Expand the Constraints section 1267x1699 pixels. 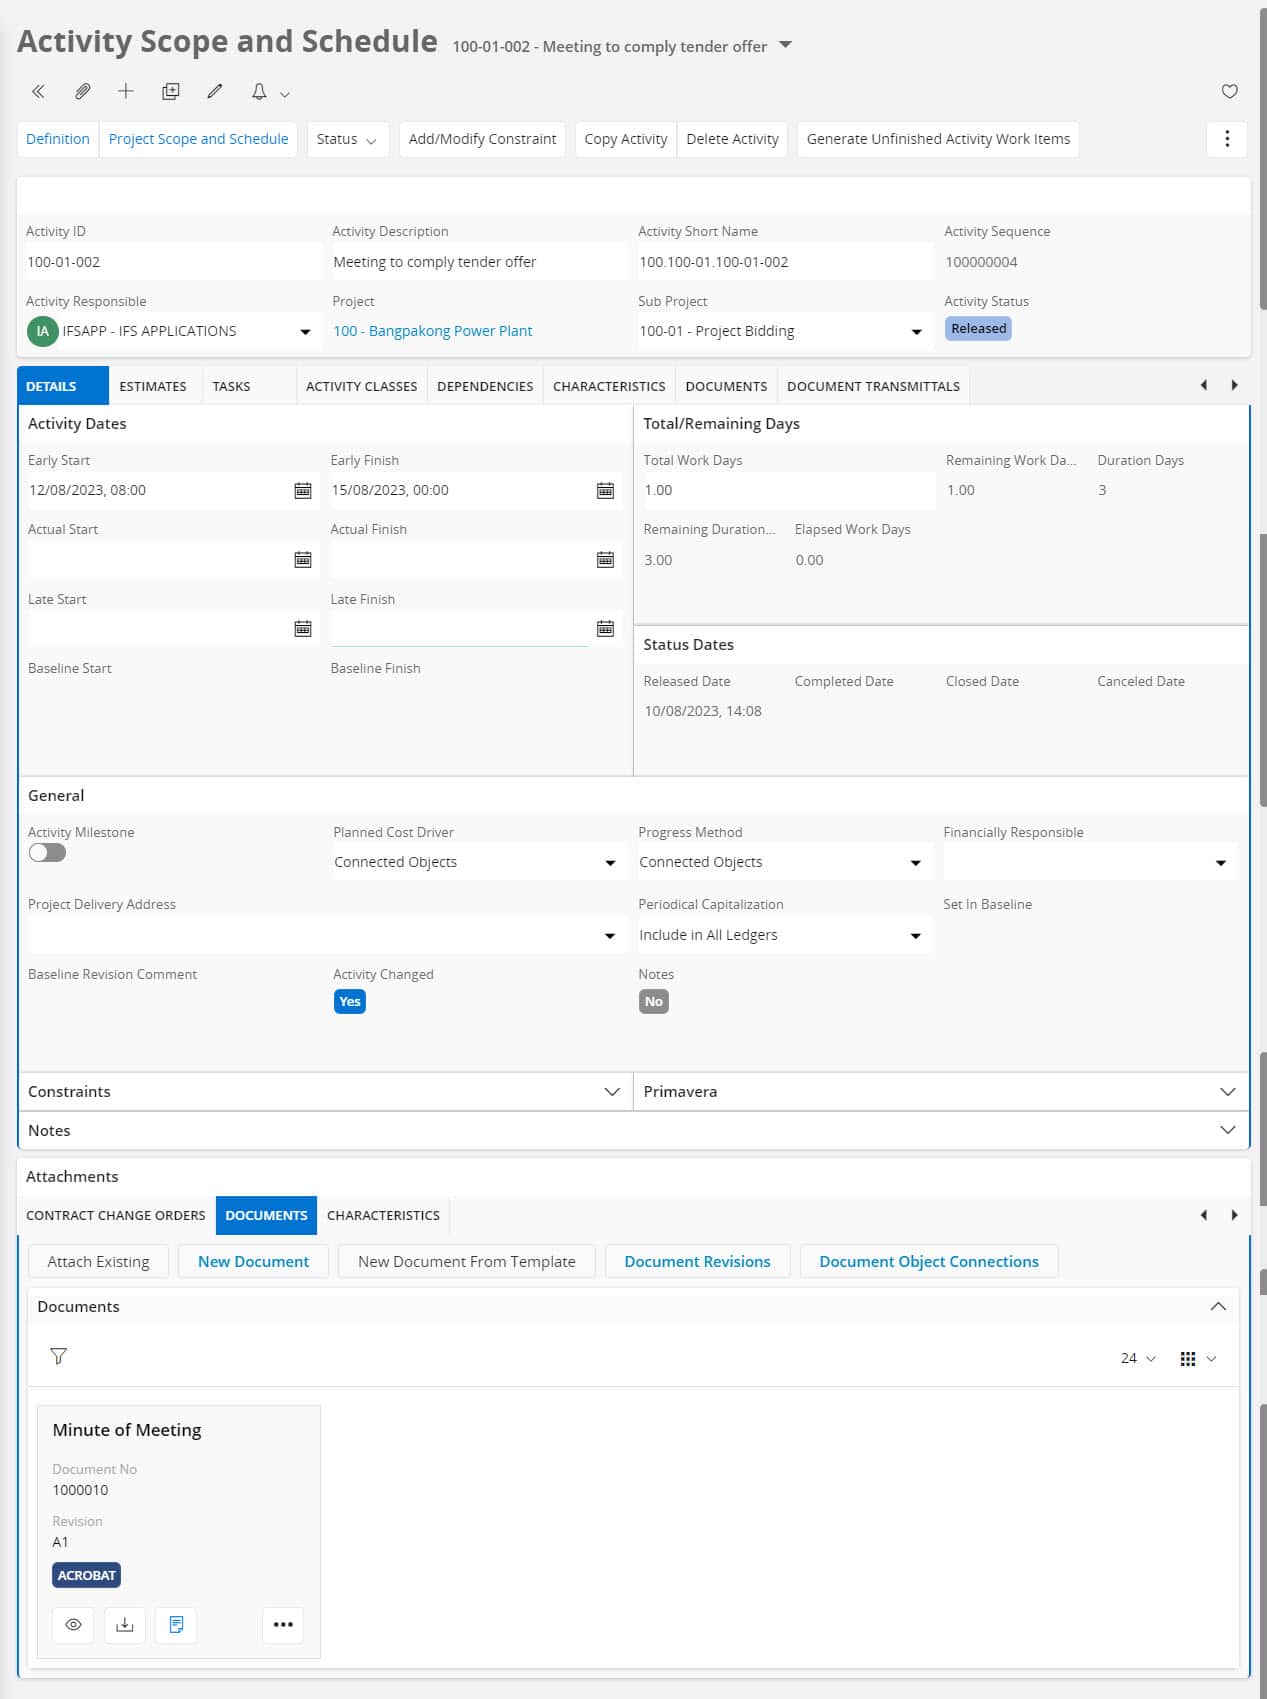[612, 1092]
